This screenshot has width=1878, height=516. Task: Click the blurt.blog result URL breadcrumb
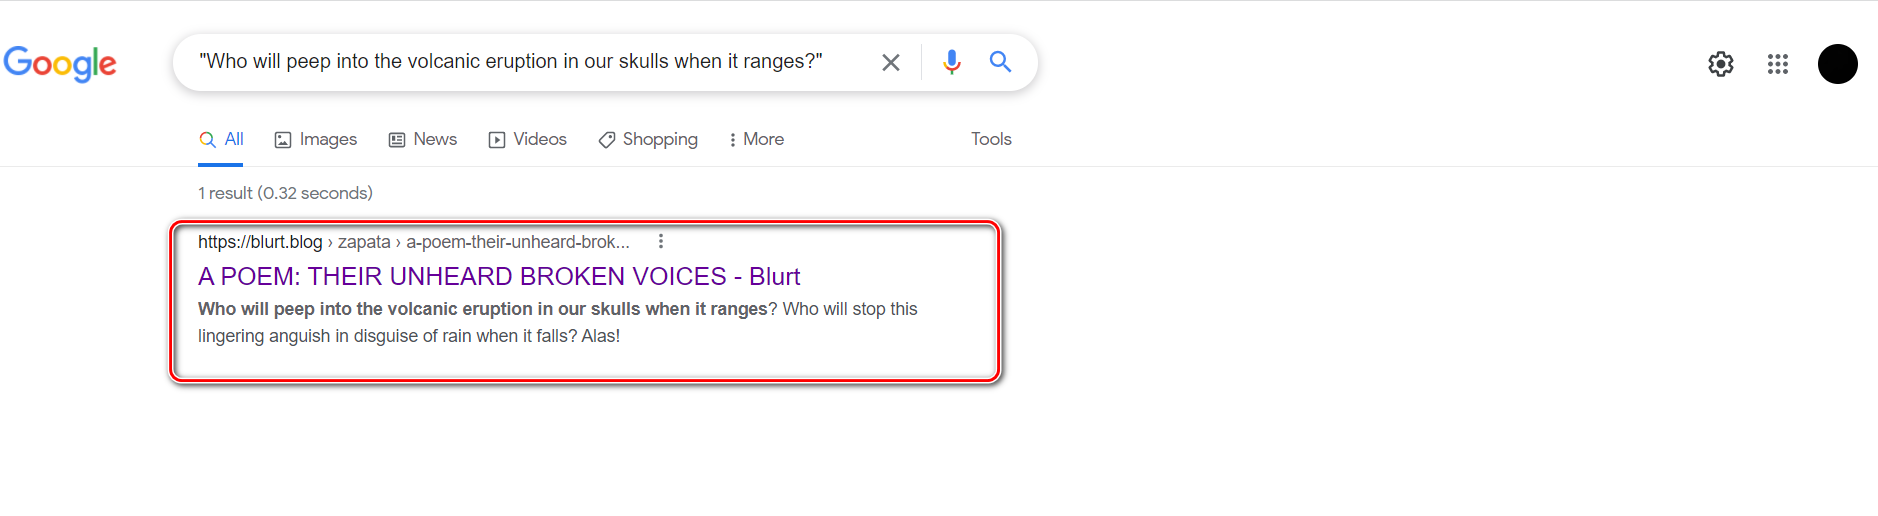pos(414,242)
